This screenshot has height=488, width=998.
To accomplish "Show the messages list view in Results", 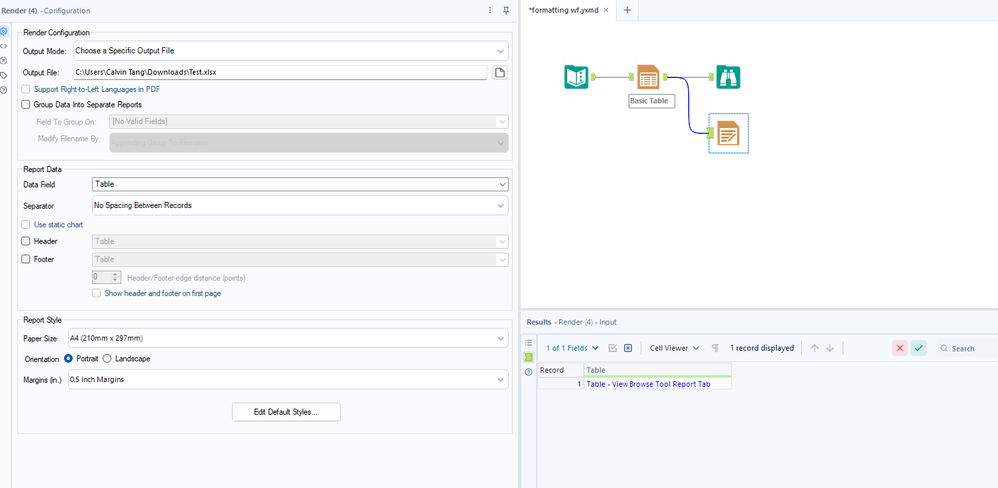I will coord(528,343).
